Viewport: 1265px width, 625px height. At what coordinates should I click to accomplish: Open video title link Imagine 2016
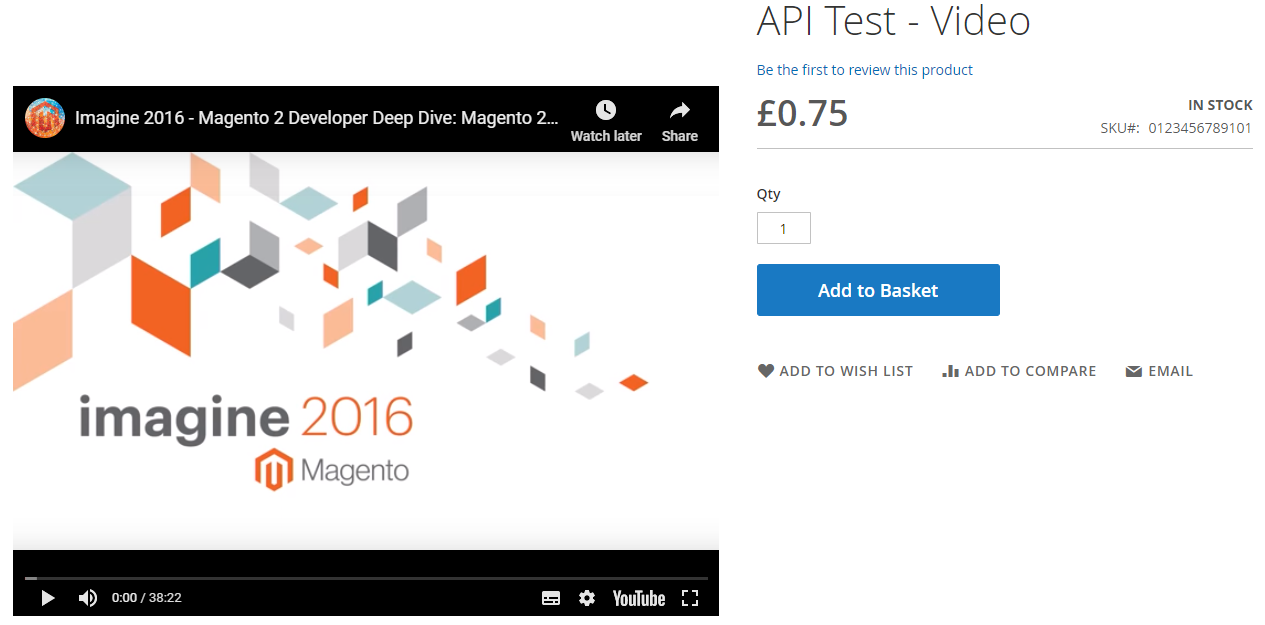(317, 118)
